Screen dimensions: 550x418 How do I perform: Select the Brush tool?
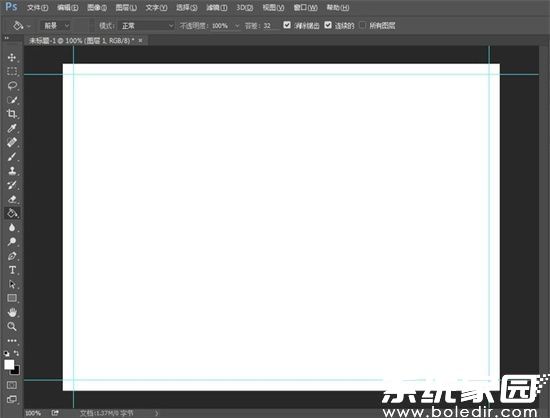point(12,156)
